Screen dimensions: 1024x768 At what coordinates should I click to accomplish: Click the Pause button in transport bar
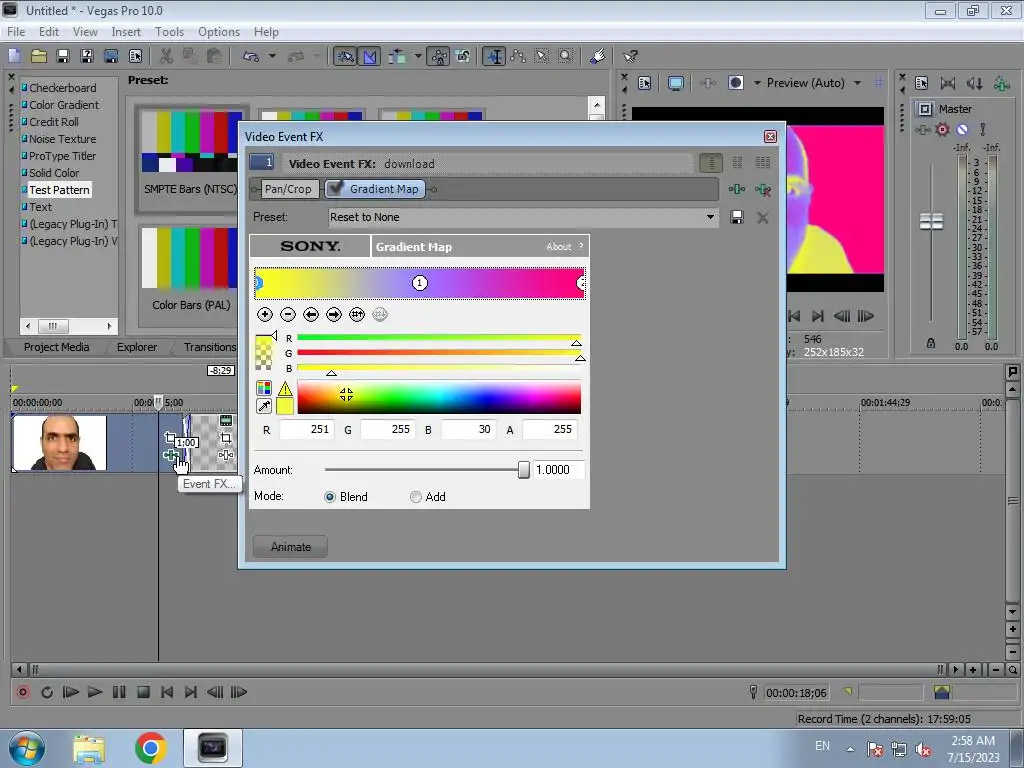[119, 692]
